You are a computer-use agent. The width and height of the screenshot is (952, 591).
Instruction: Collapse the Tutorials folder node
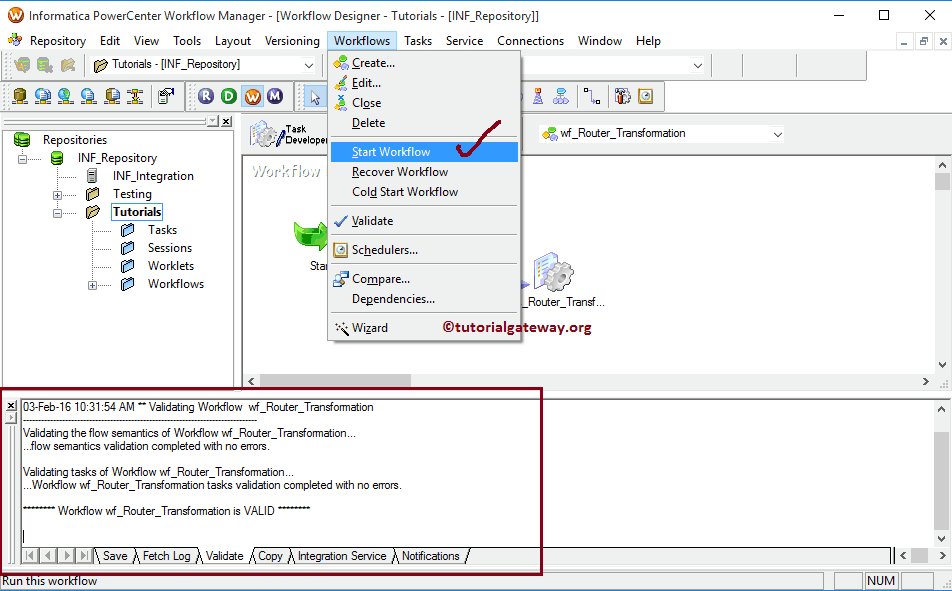57,213
